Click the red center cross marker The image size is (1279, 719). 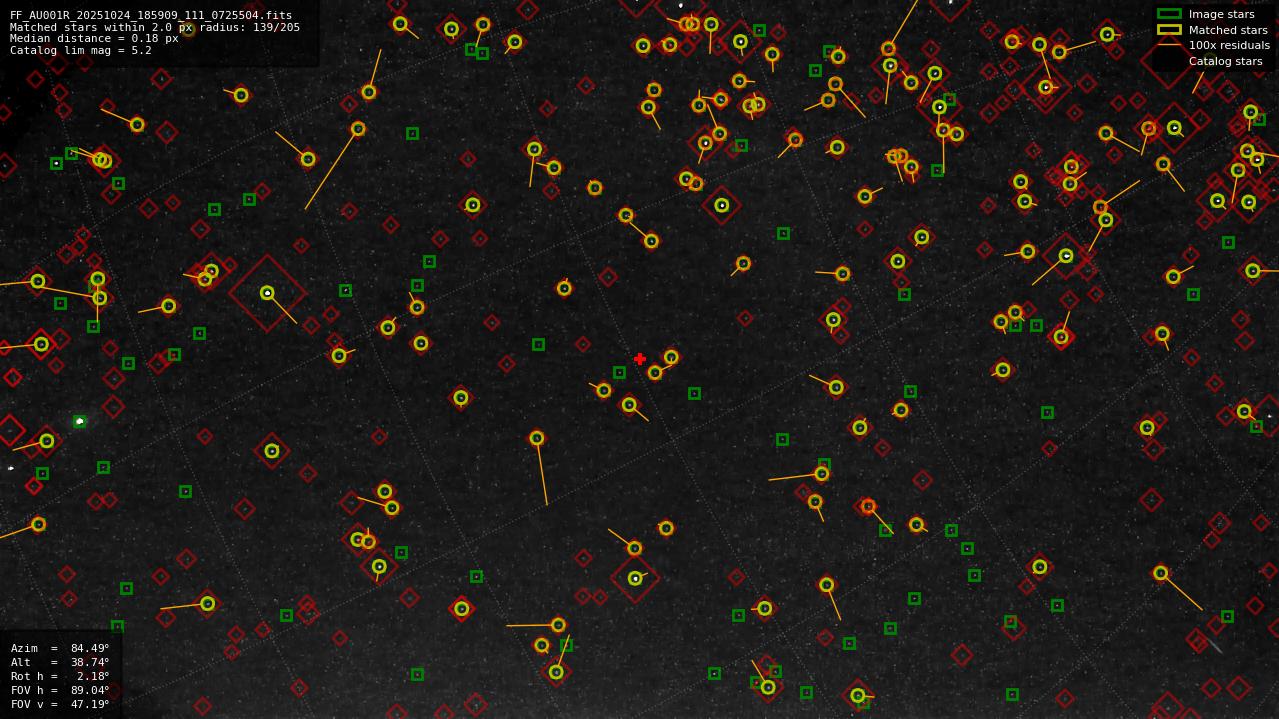click(x=640, y=359)
